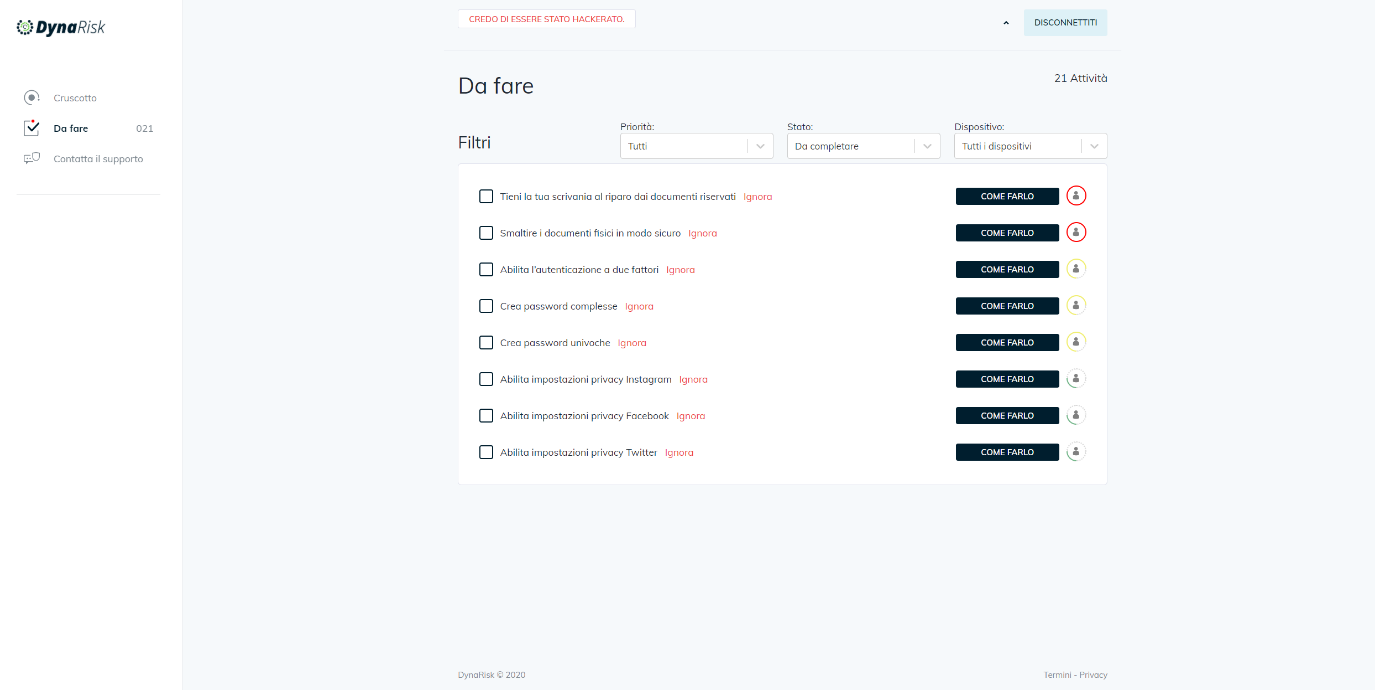Click user icon for privacy Facebook row

tap(1076, 415)
